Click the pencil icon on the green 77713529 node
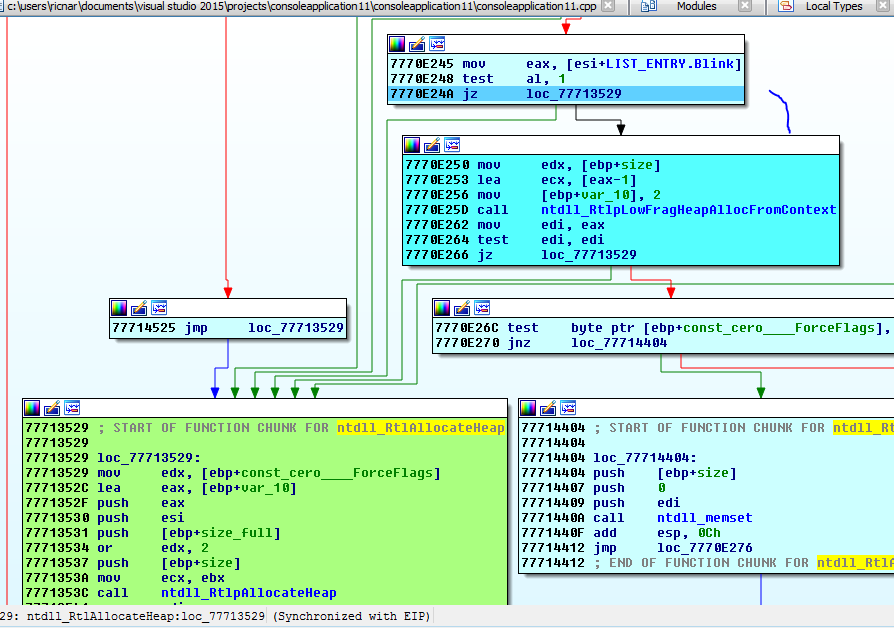 pos(52,407)
